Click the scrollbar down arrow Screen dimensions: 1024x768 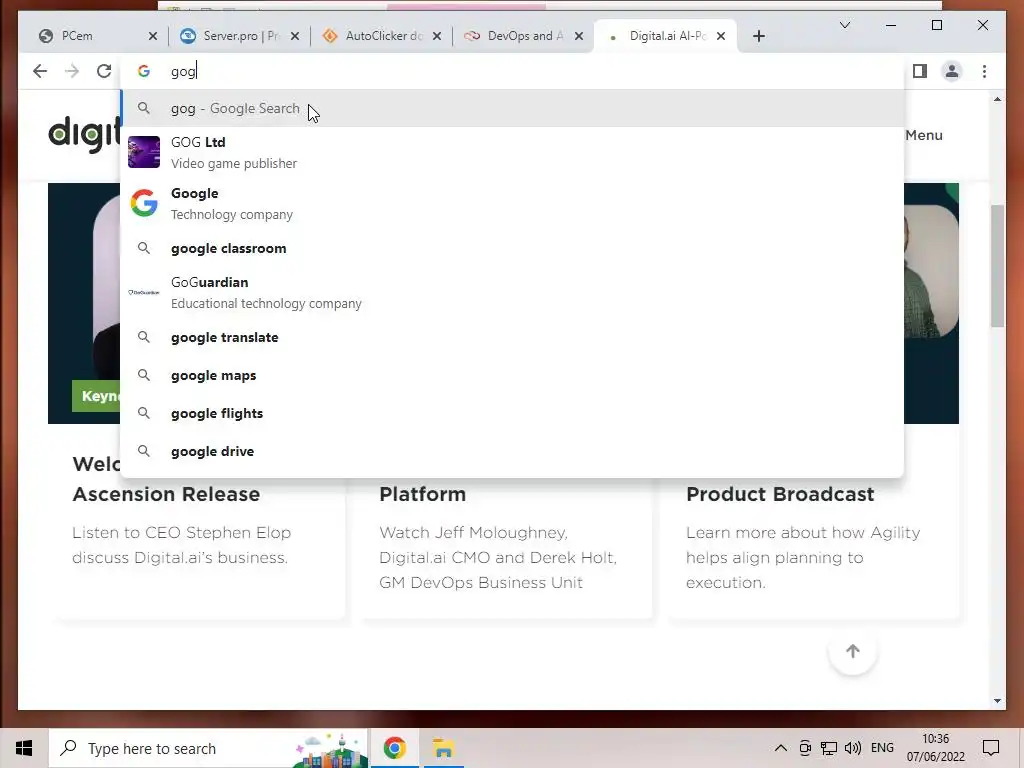click(x=997, y=701)
